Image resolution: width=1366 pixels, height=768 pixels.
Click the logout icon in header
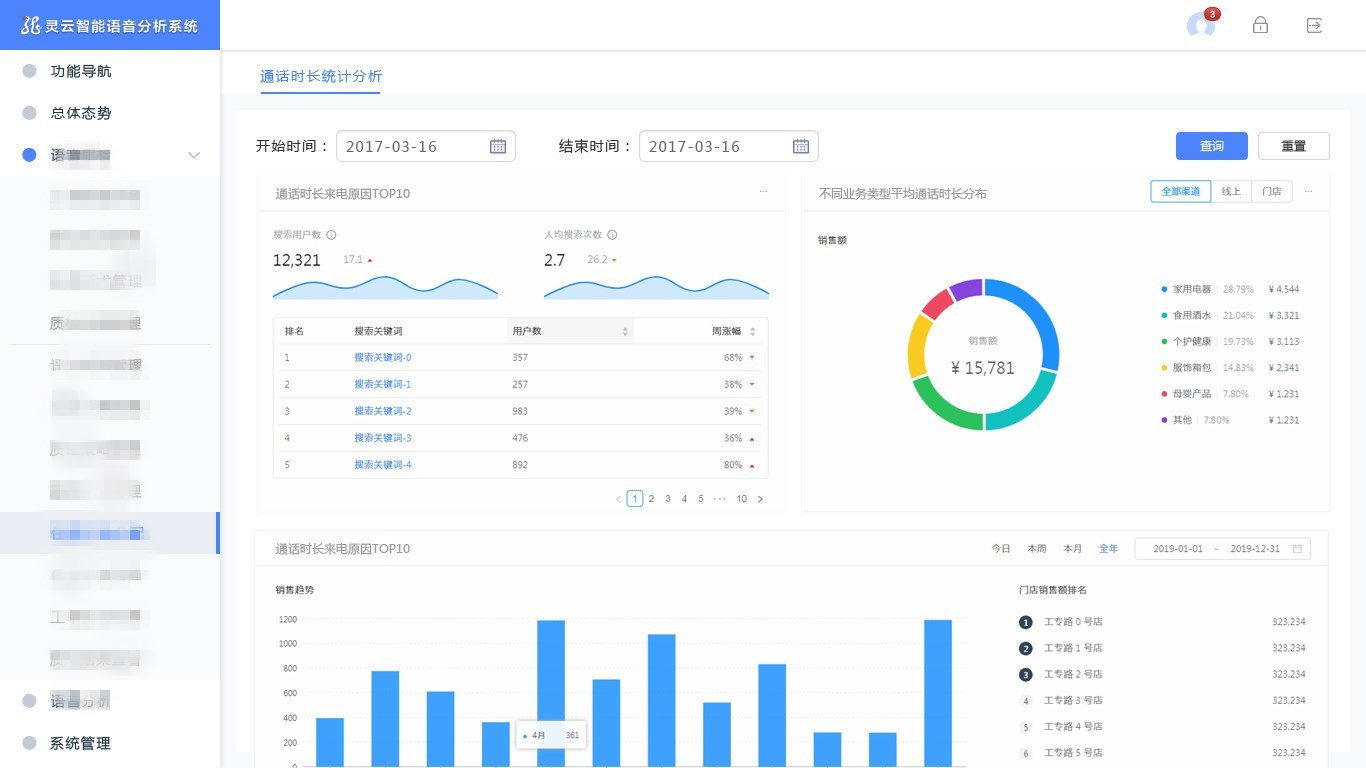[1314, 25]
